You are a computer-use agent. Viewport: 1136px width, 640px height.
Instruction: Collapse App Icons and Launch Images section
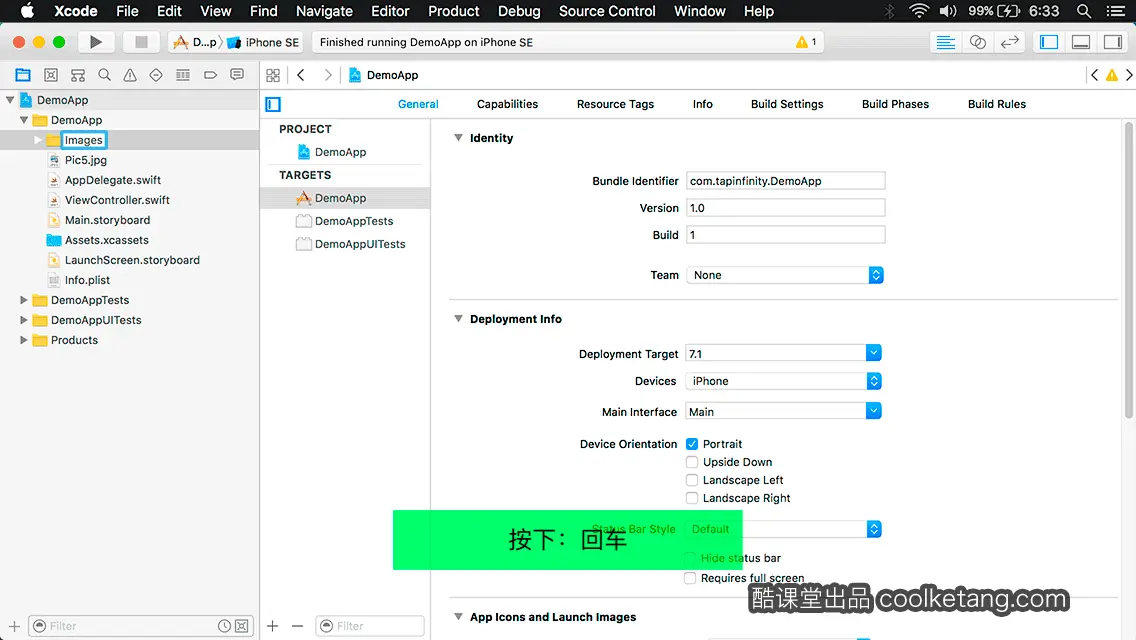click(458, 616)
